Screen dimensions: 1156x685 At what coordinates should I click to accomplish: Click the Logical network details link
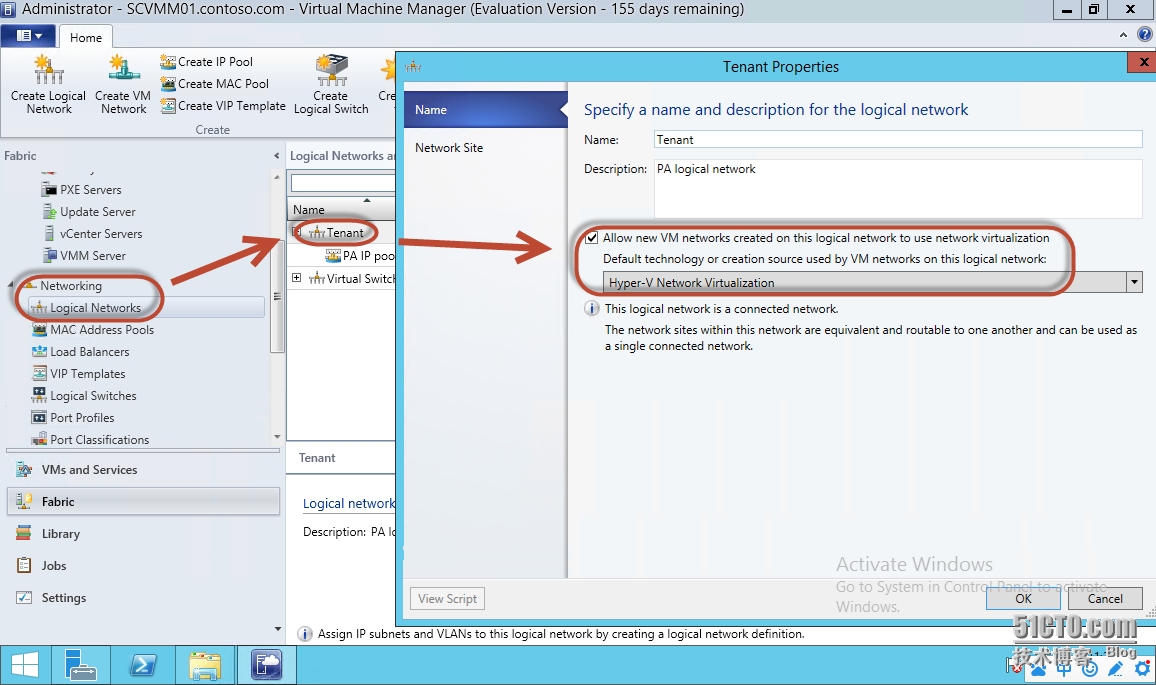click(x=349, y=504)
